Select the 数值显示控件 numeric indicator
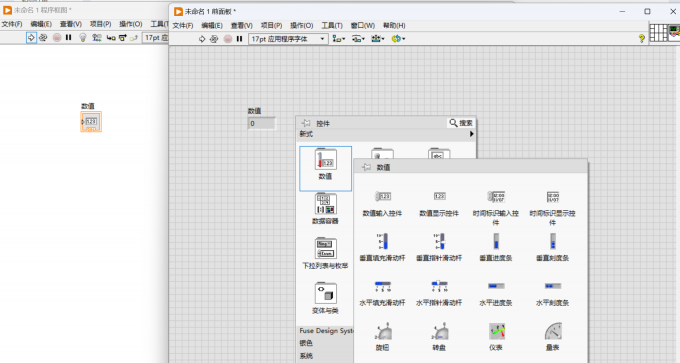 point(439,204)
